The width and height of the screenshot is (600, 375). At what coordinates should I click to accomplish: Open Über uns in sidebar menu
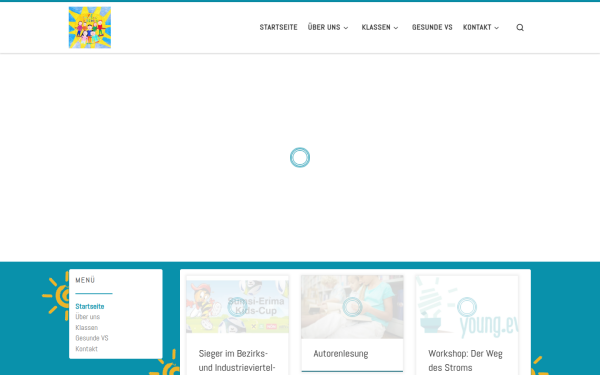point(88,317)
